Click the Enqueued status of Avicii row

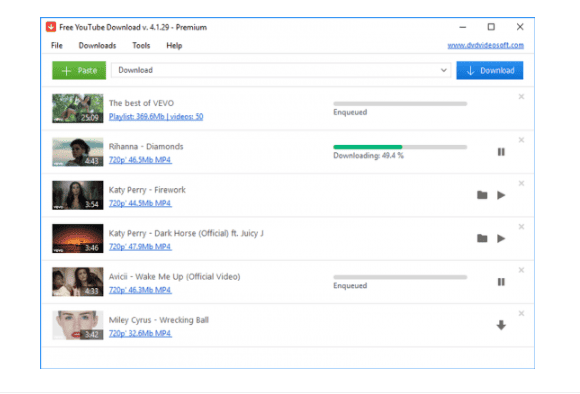[x=350, y=286]
